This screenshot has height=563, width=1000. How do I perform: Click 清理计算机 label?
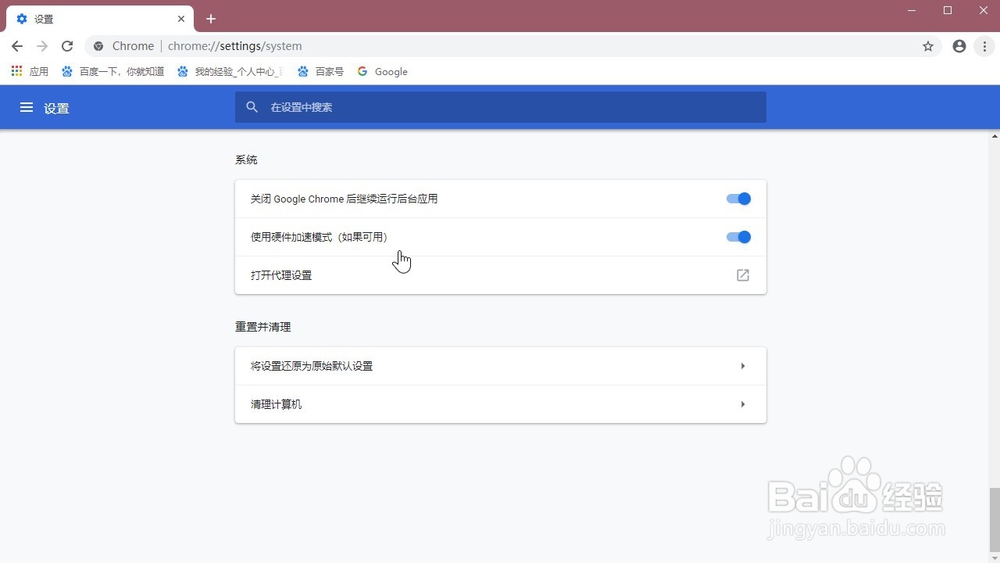coord(276,404)
